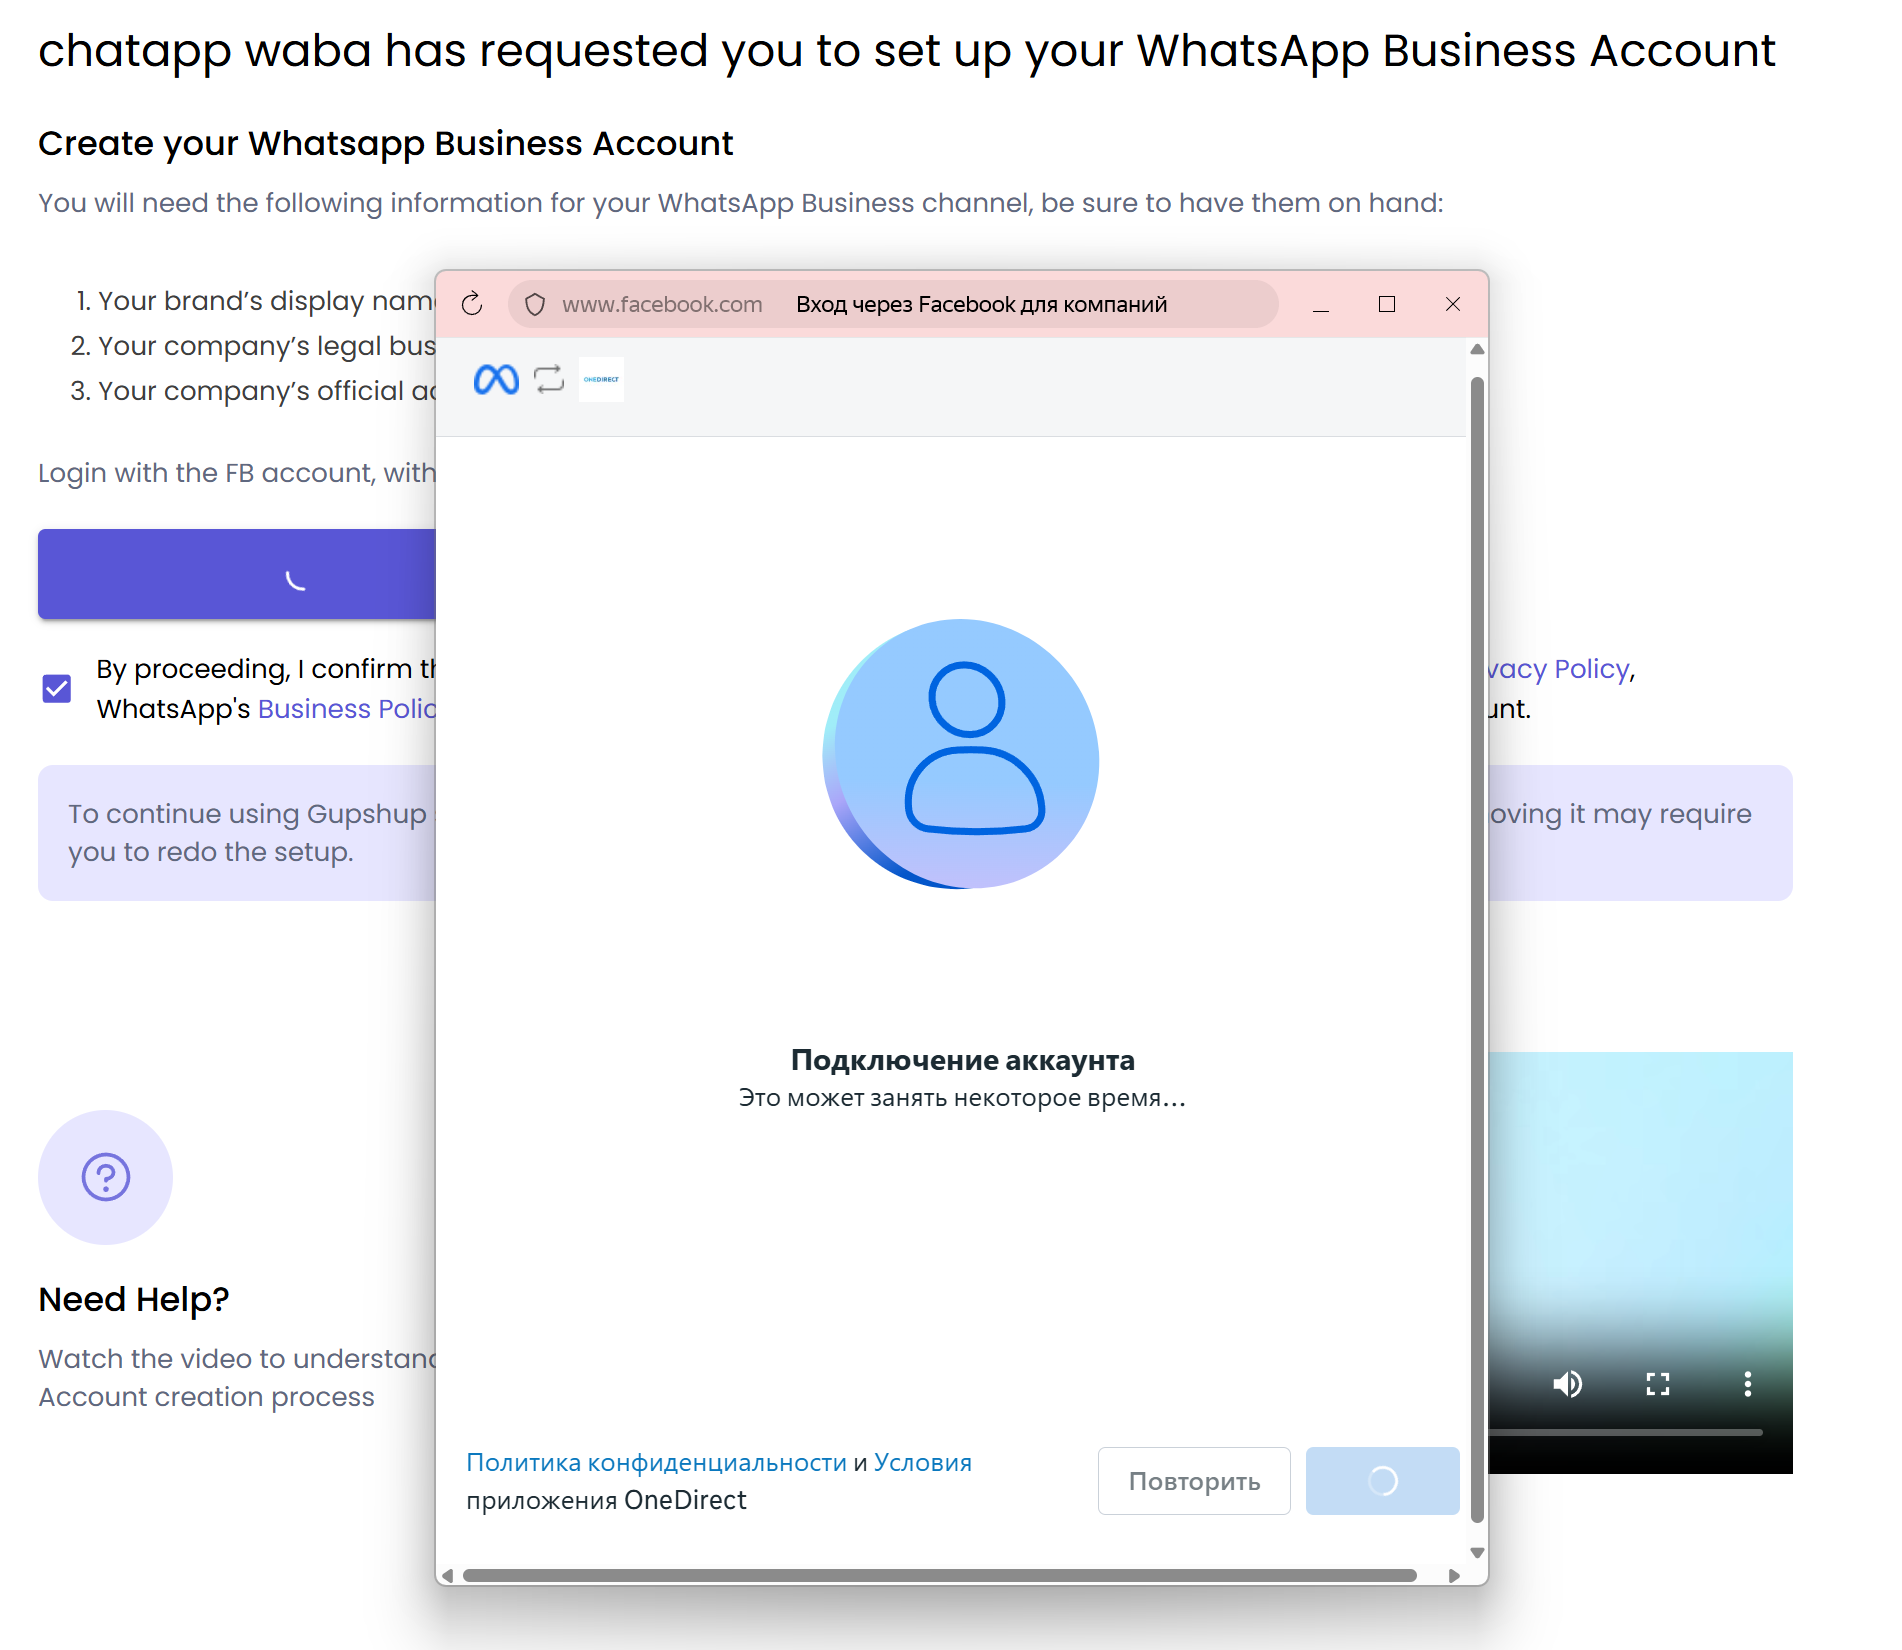This screenshot has width=1902, height=1650.
Task: Click the popup scroll down arrow
Action: pos(1477,1553)
